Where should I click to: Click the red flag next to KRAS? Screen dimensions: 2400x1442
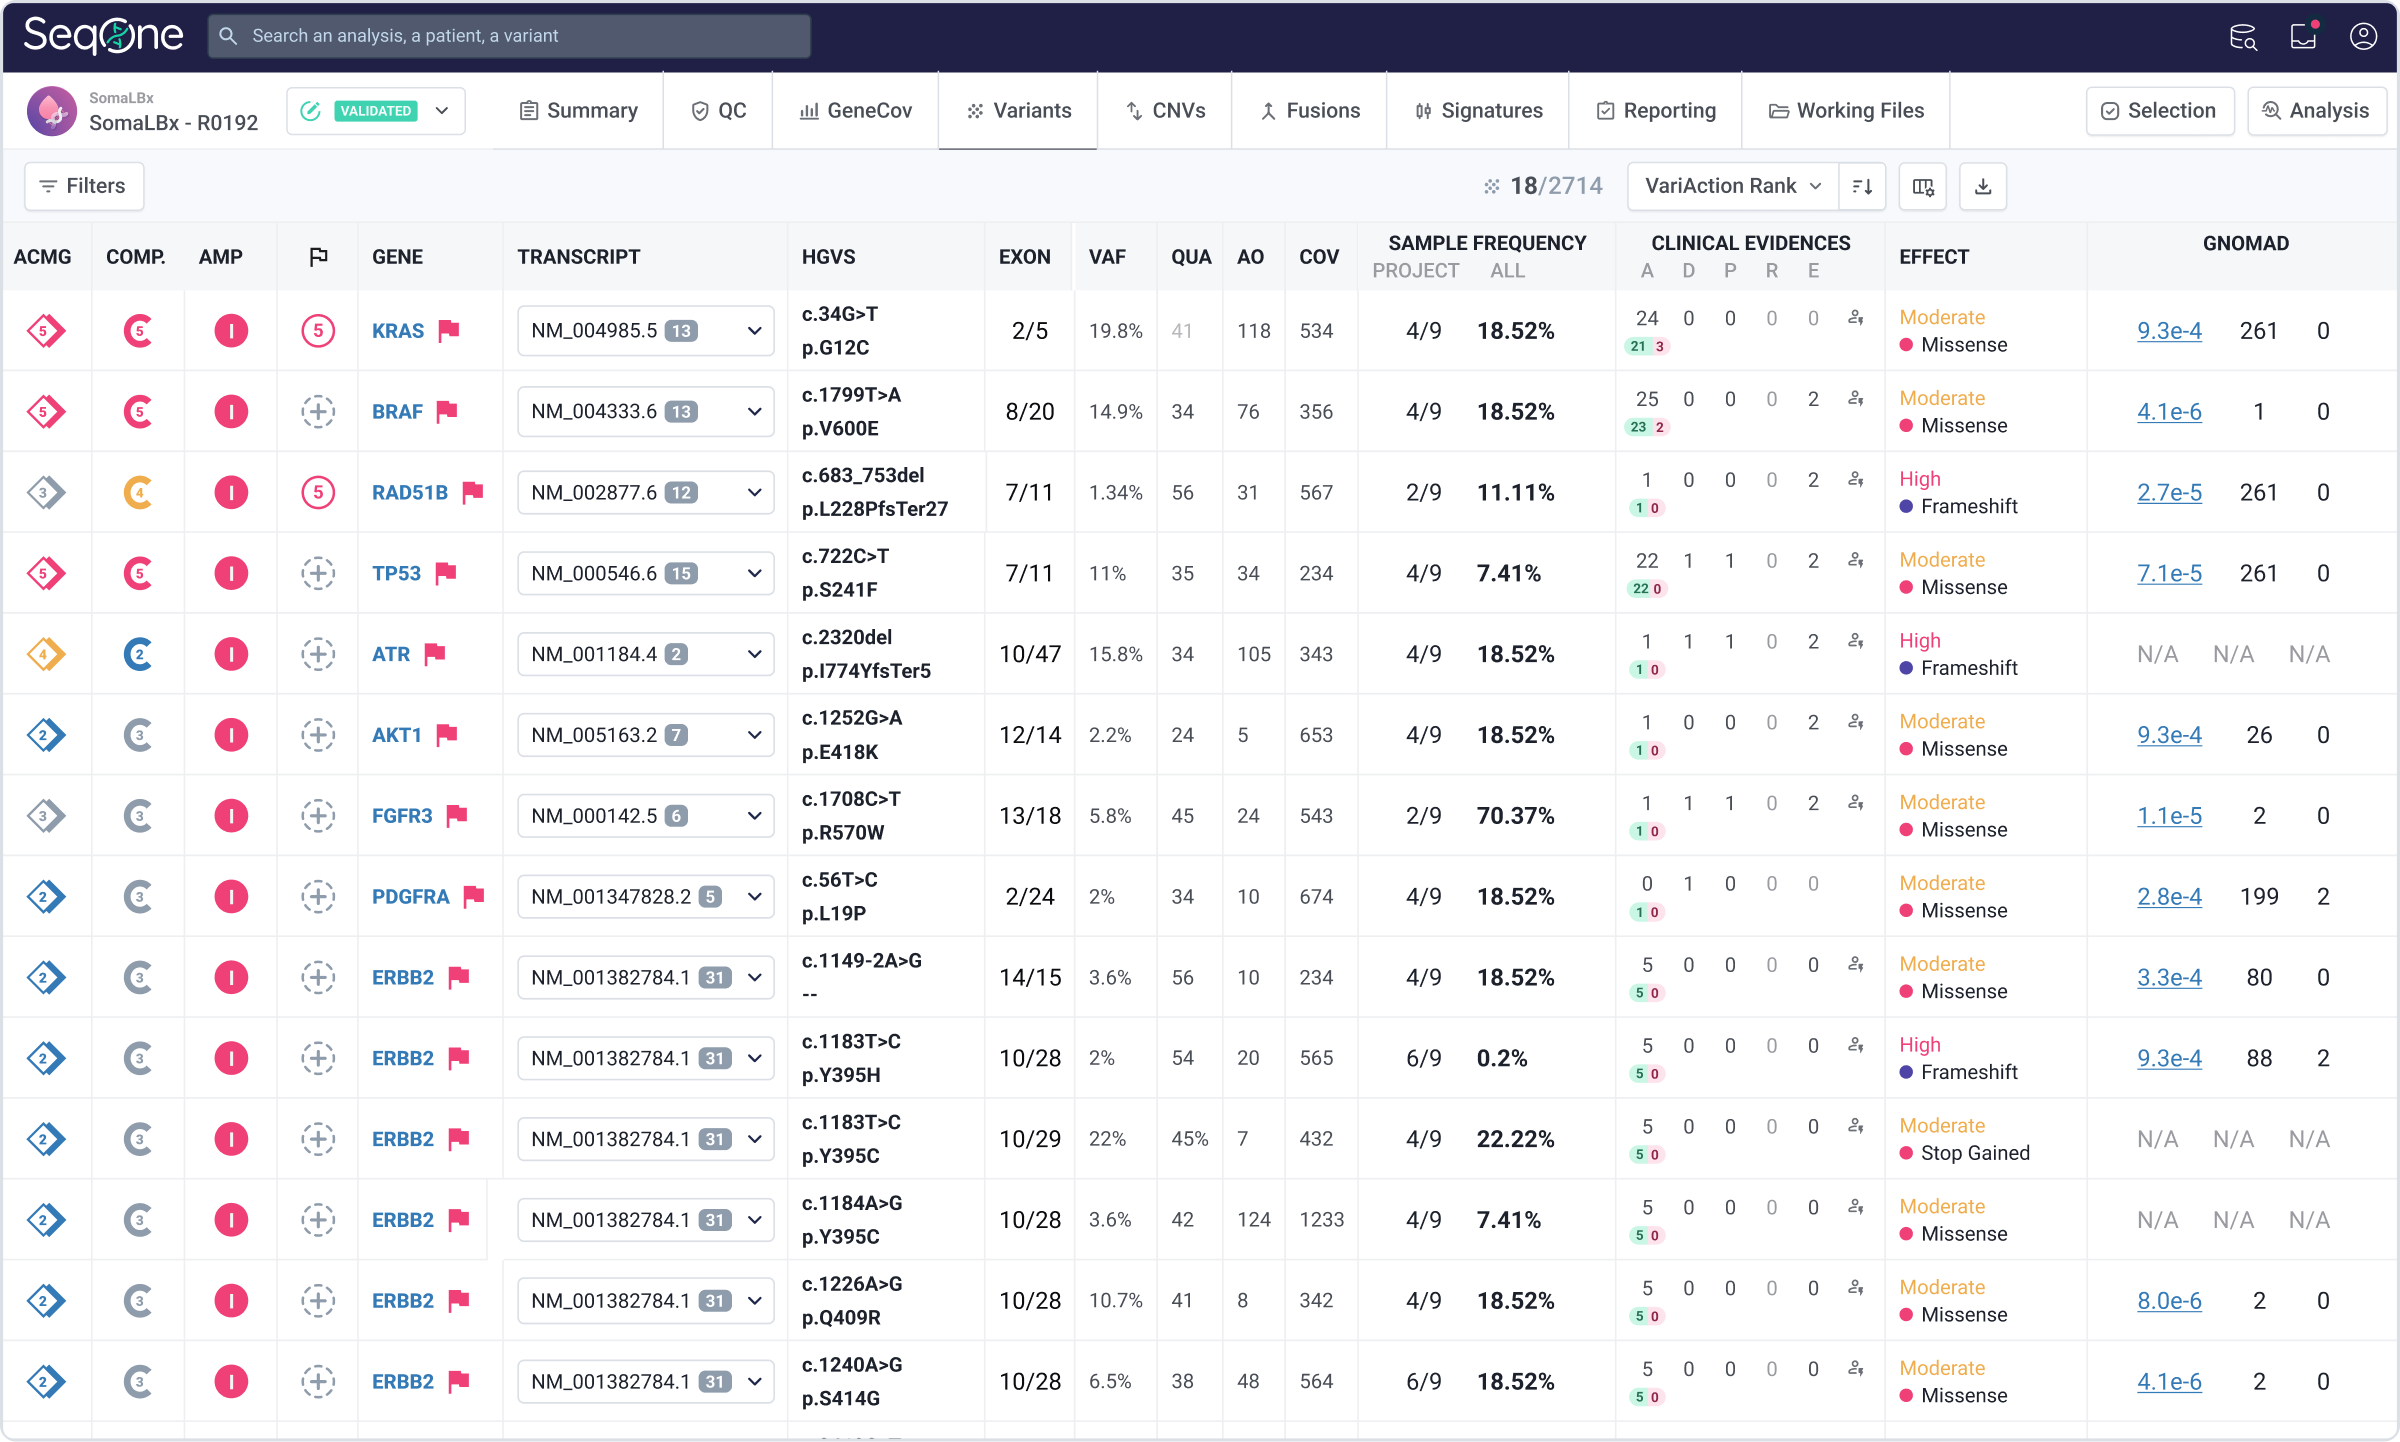449,330
